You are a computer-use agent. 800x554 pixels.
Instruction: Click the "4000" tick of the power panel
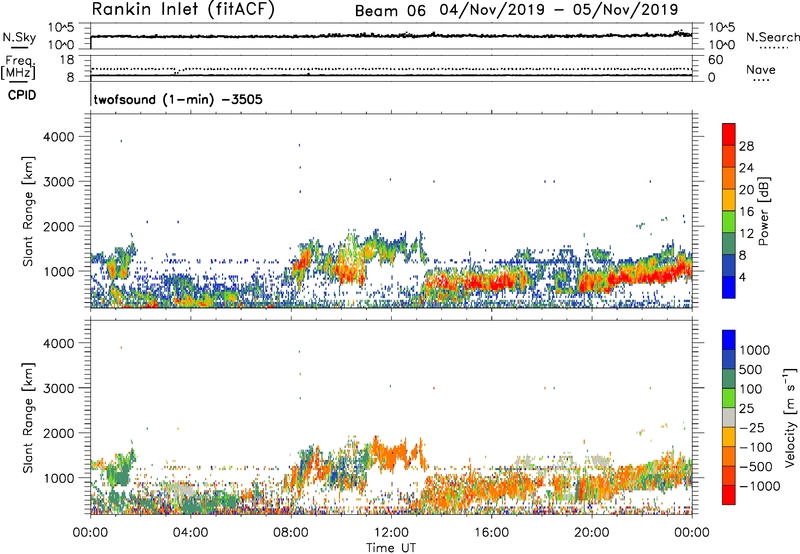58,137
